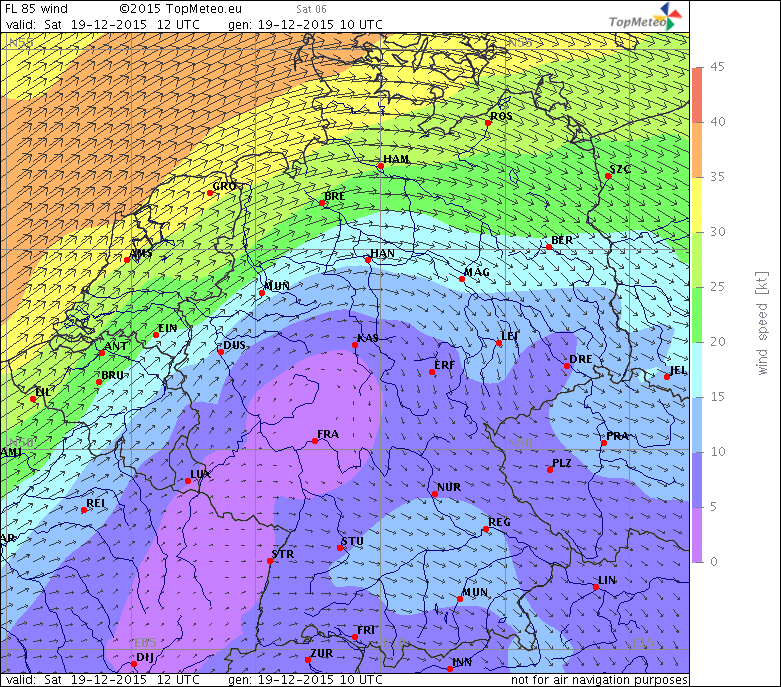
Task: Select the ROS station red dot
Action: tap(488, 123)
